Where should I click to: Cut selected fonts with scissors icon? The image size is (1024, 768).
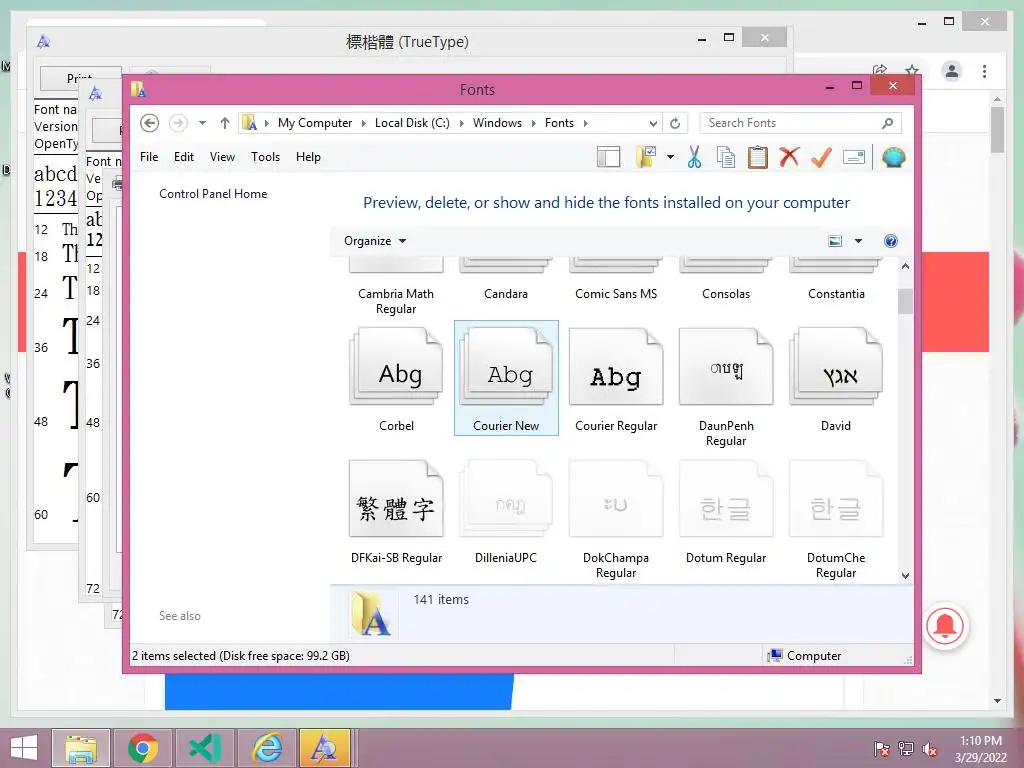tap(694, 157)
